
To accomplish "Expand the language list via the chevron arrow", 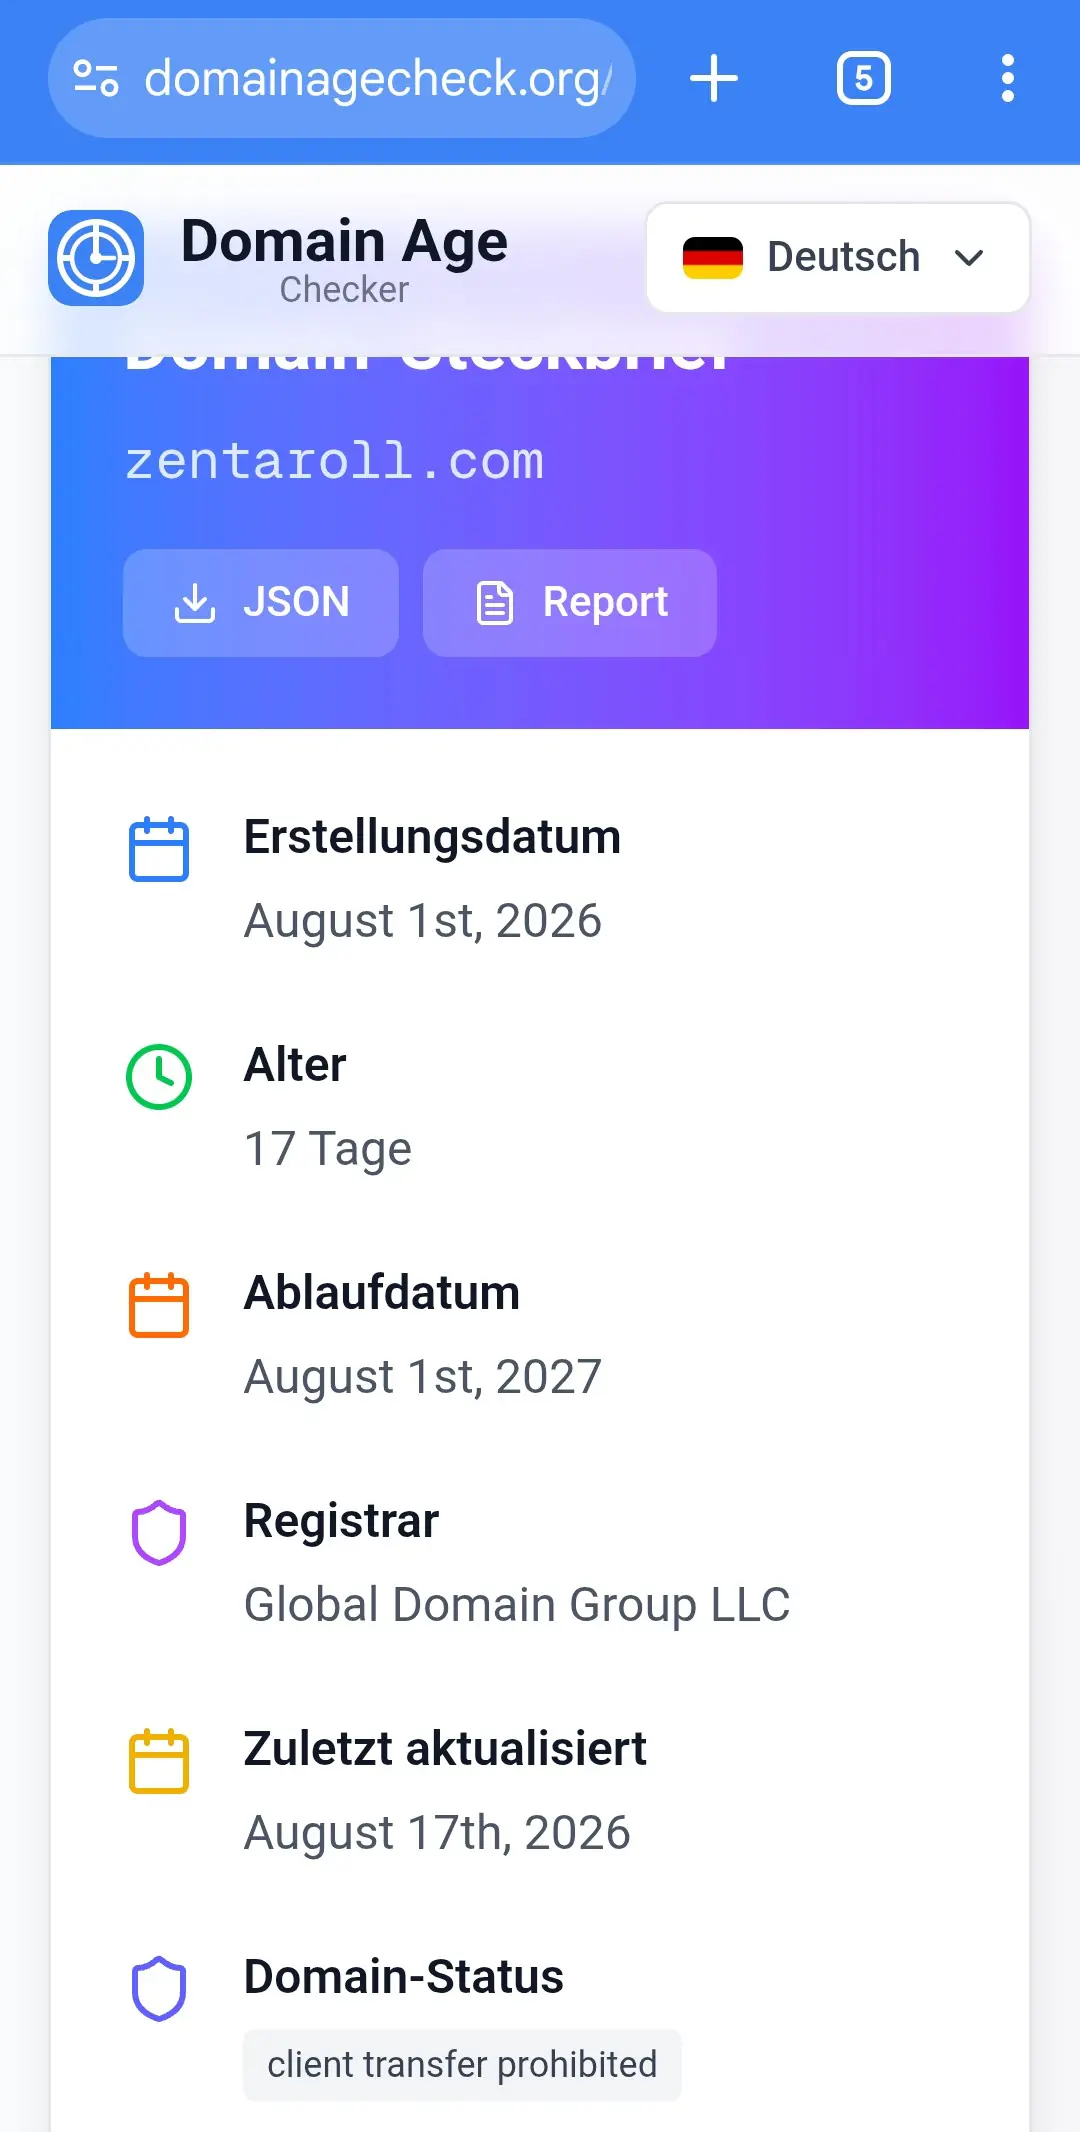I will tap(969, 258).
